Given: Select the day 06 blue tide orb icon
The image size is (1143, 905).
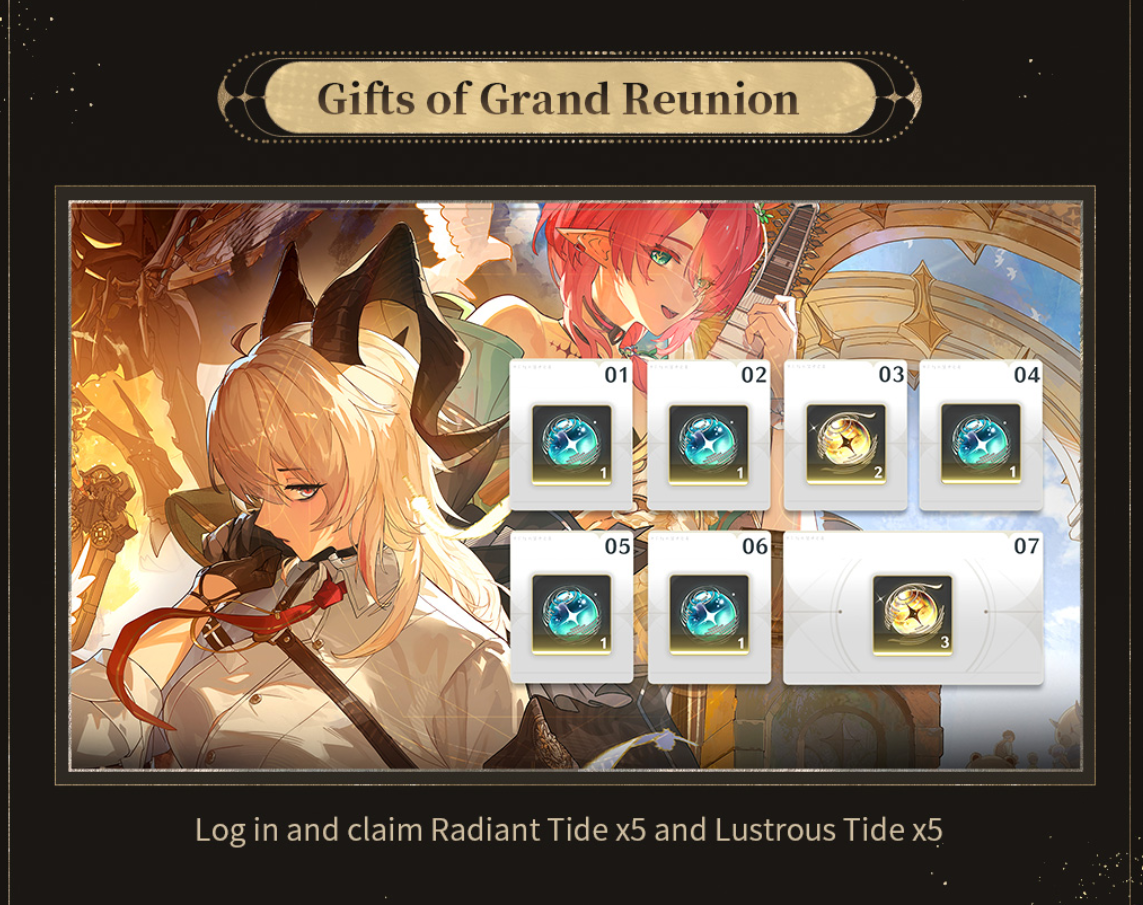Looking at the screenshot, I should coord(709,614).
